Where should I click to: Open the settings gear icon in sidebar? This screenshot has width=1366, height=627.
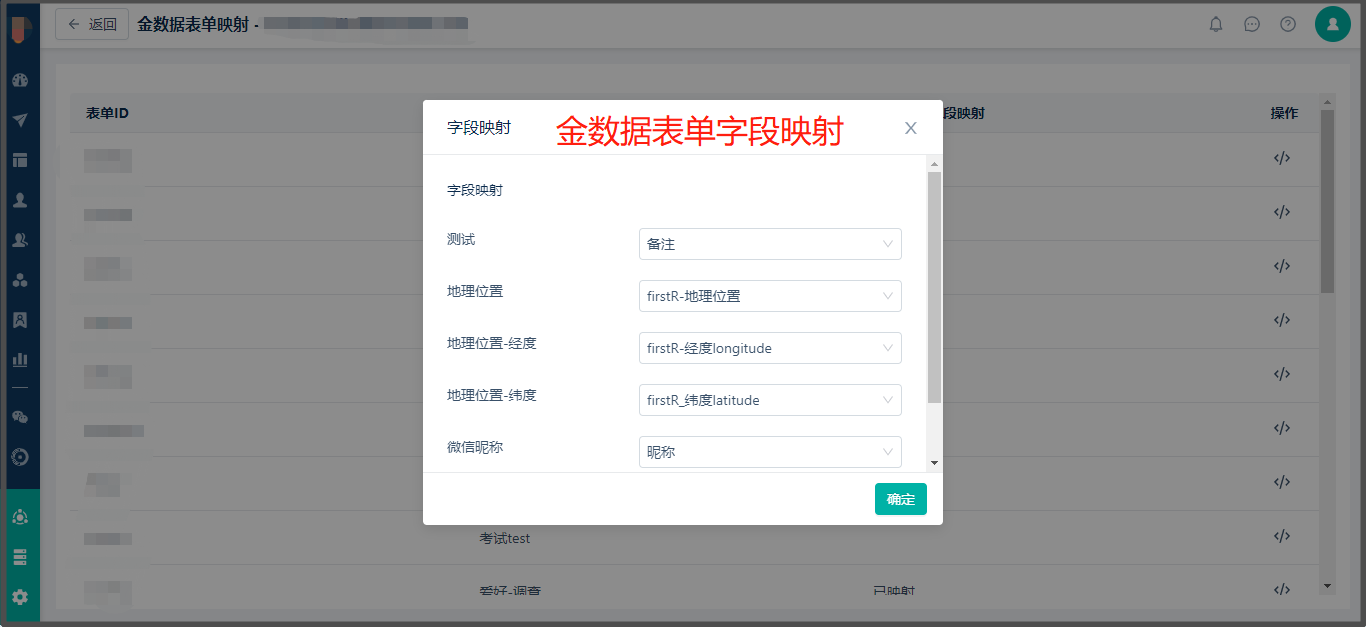click(20, 597)
